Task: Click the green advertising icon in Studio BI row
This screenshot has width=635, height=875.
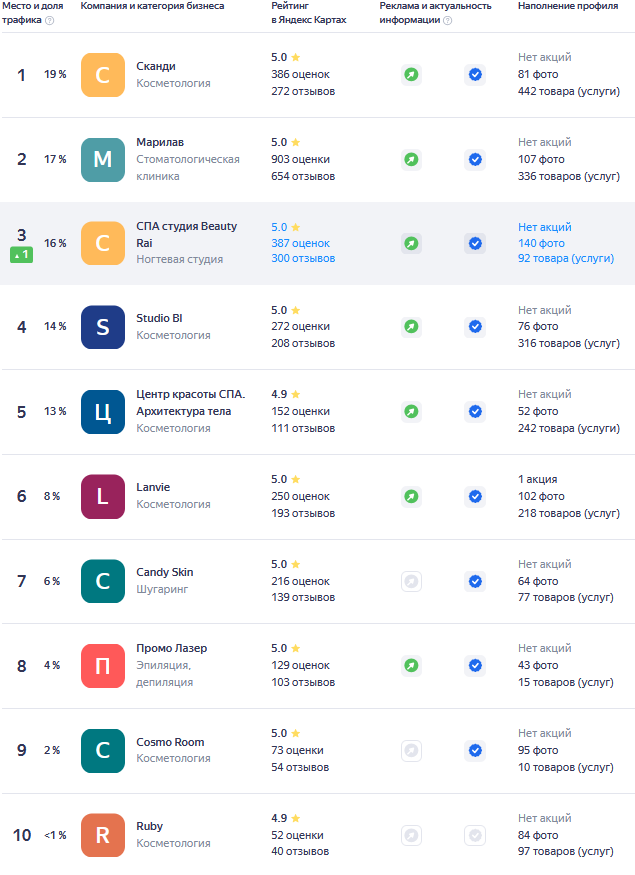Action: click(x=411, y=326)
